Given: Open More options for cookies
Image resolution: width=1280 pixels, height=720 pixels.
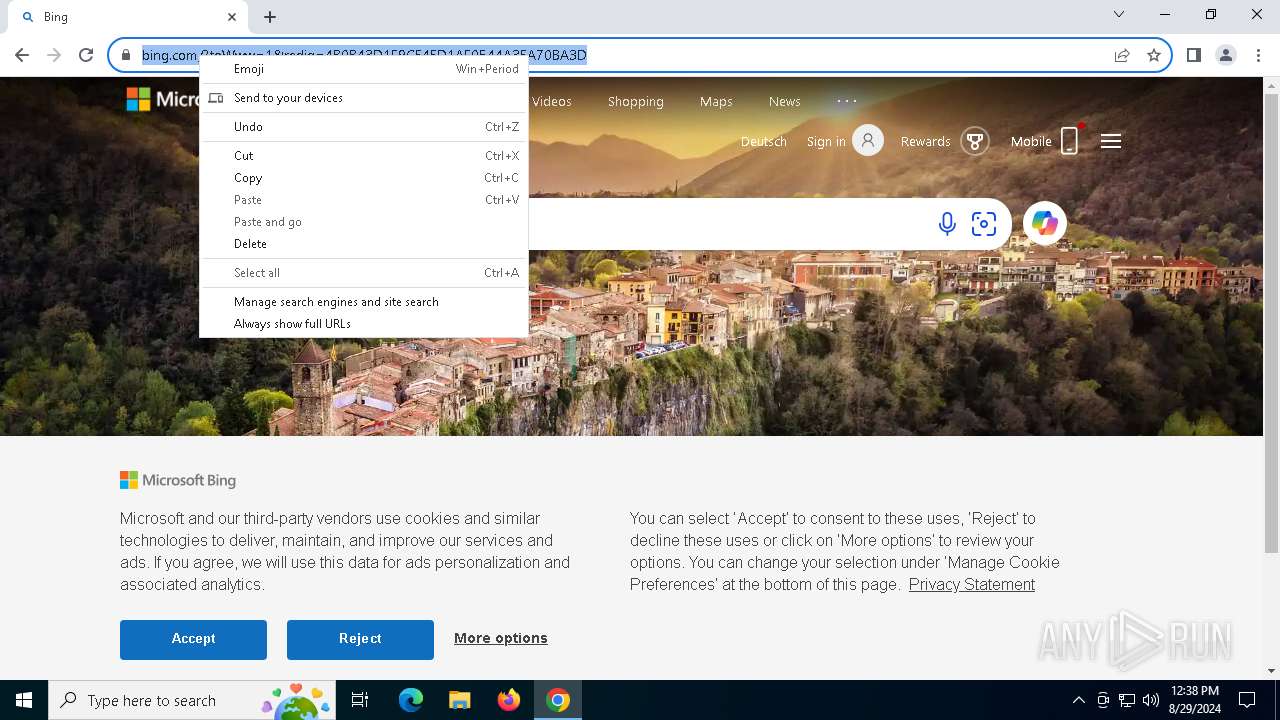Looking at the screenshot, I should (501, 638).
